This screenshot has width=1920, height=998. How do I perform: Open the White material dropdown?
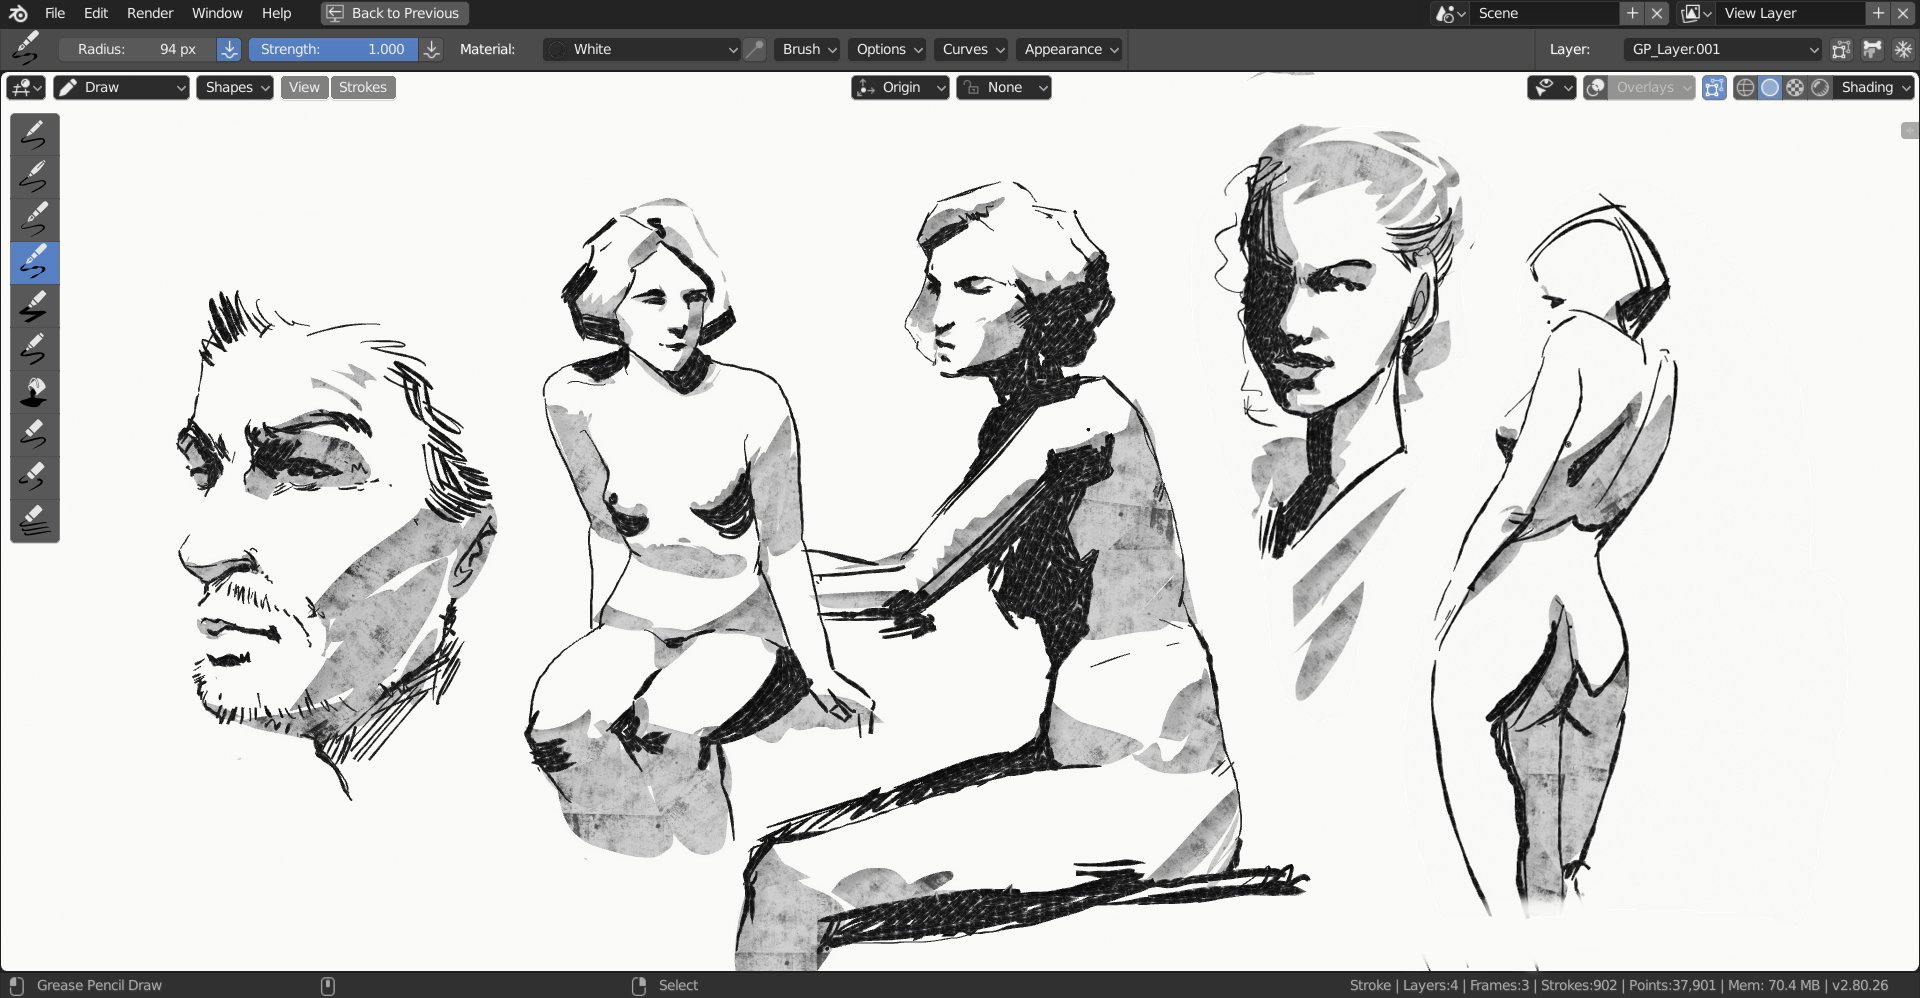pos(642,49)
